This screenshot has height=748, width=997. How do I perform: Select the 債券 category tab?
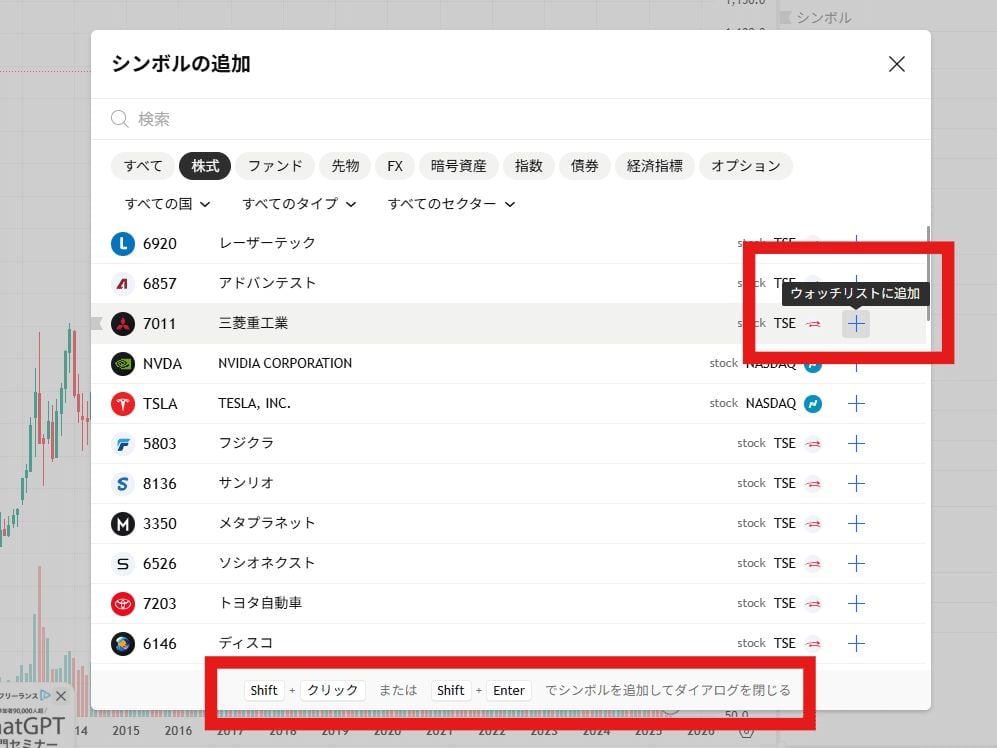584,166
